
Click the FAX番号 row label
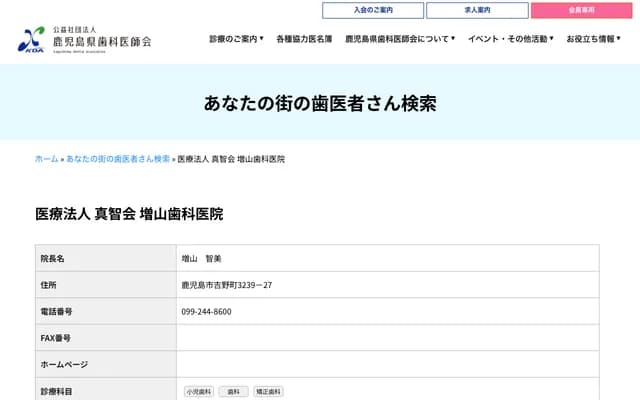click(56, 338)
